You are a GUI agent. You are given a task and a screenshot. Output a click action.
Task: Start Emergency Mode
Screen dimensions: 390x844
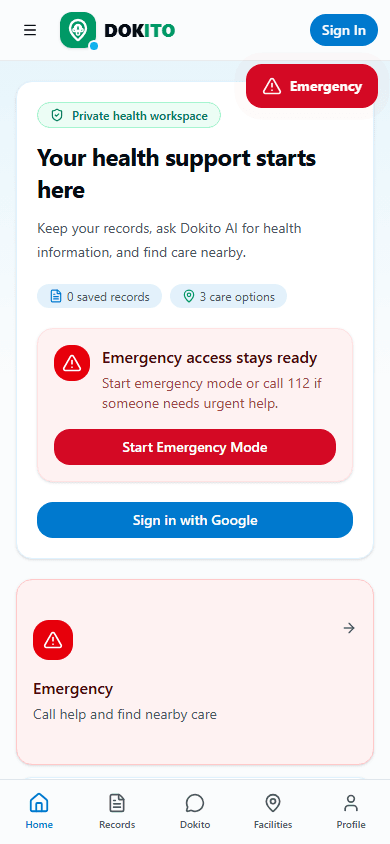pos(195,447)
